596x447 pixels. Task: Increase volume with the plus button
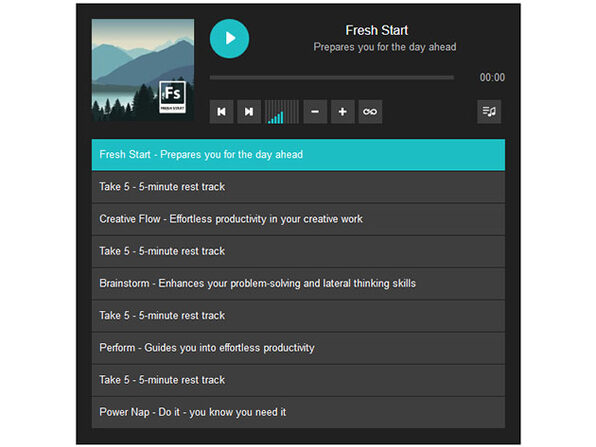(342, 112)
